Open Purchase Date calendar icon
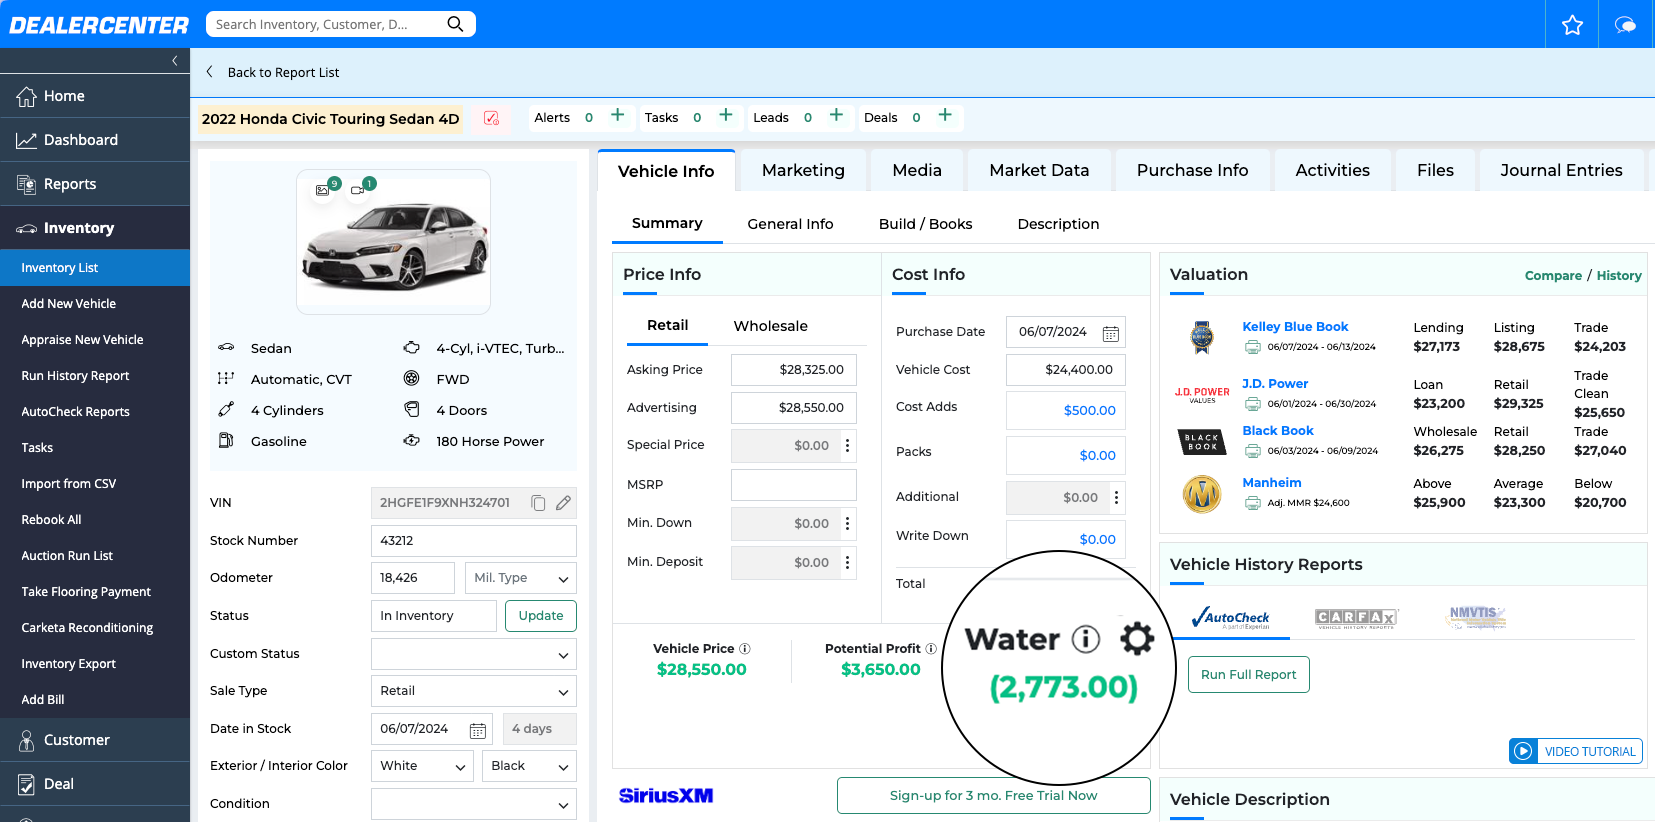This screenshot has width=1655, height=822. pos(1110,333)
